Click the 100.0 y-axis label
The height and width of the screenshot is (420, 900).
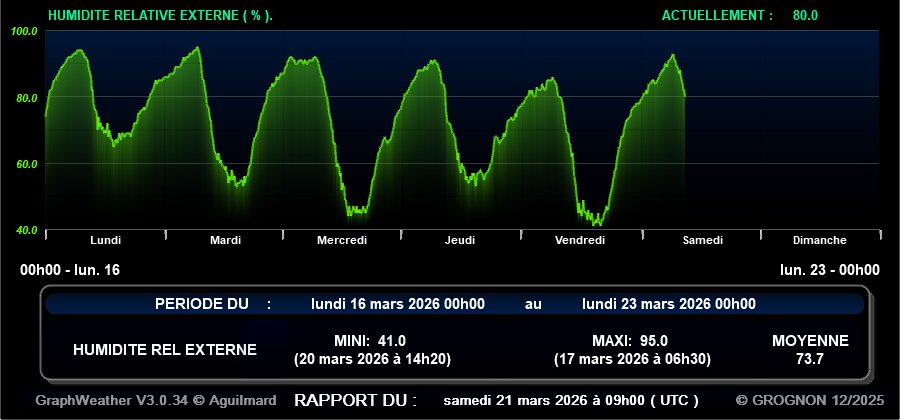24,32
